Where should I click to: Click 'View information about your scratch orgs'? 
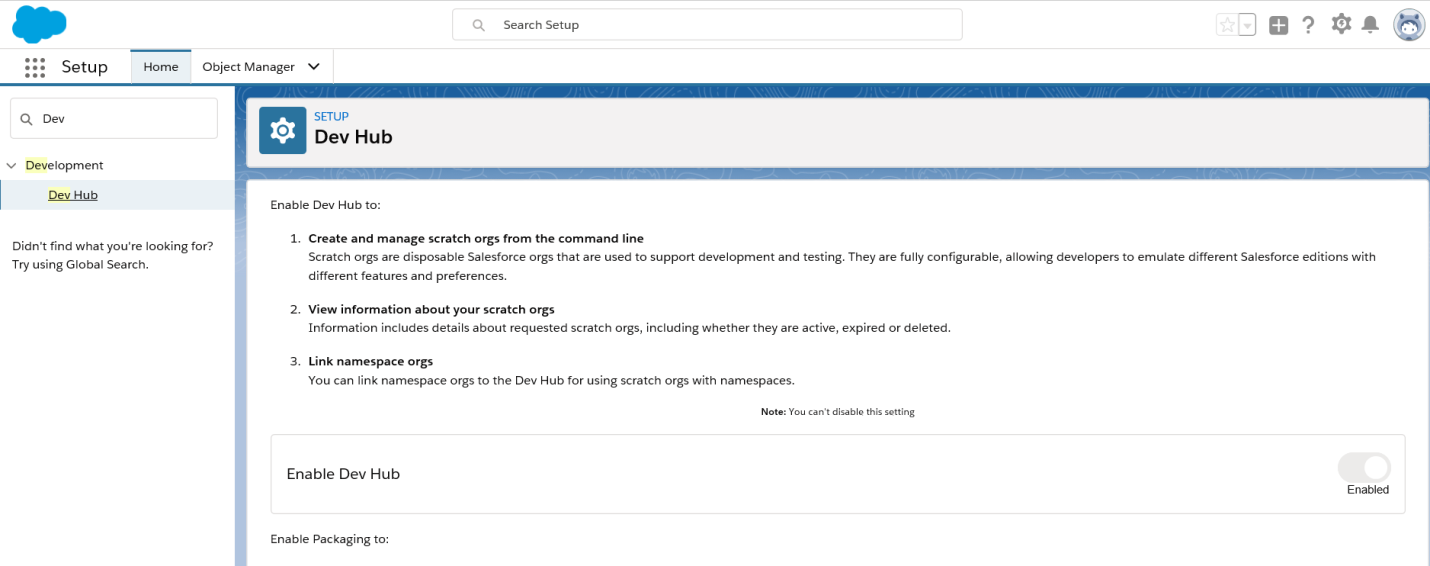coord(431,309)
